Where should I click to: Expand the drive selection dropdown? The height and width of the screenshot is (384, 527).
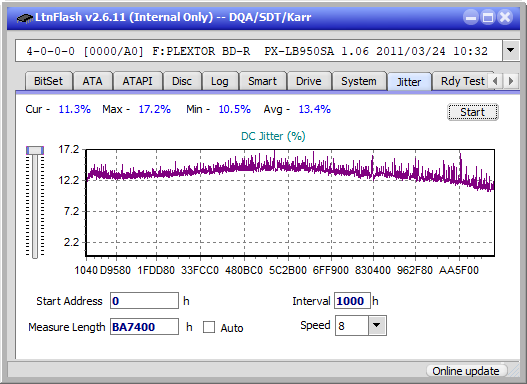[x=511, y=51]
